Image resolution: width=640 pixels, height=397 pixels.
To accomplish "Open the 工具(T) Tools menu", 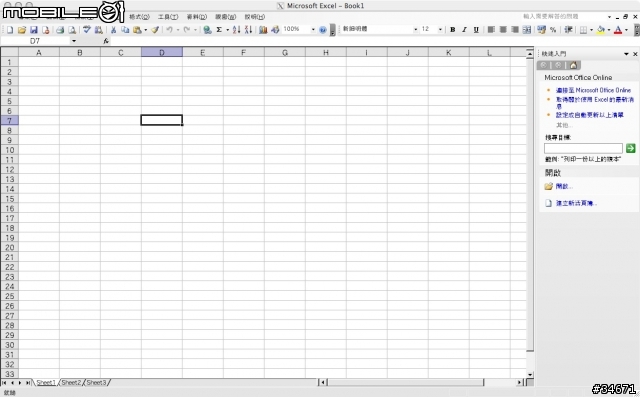I will tap(168, 17).
